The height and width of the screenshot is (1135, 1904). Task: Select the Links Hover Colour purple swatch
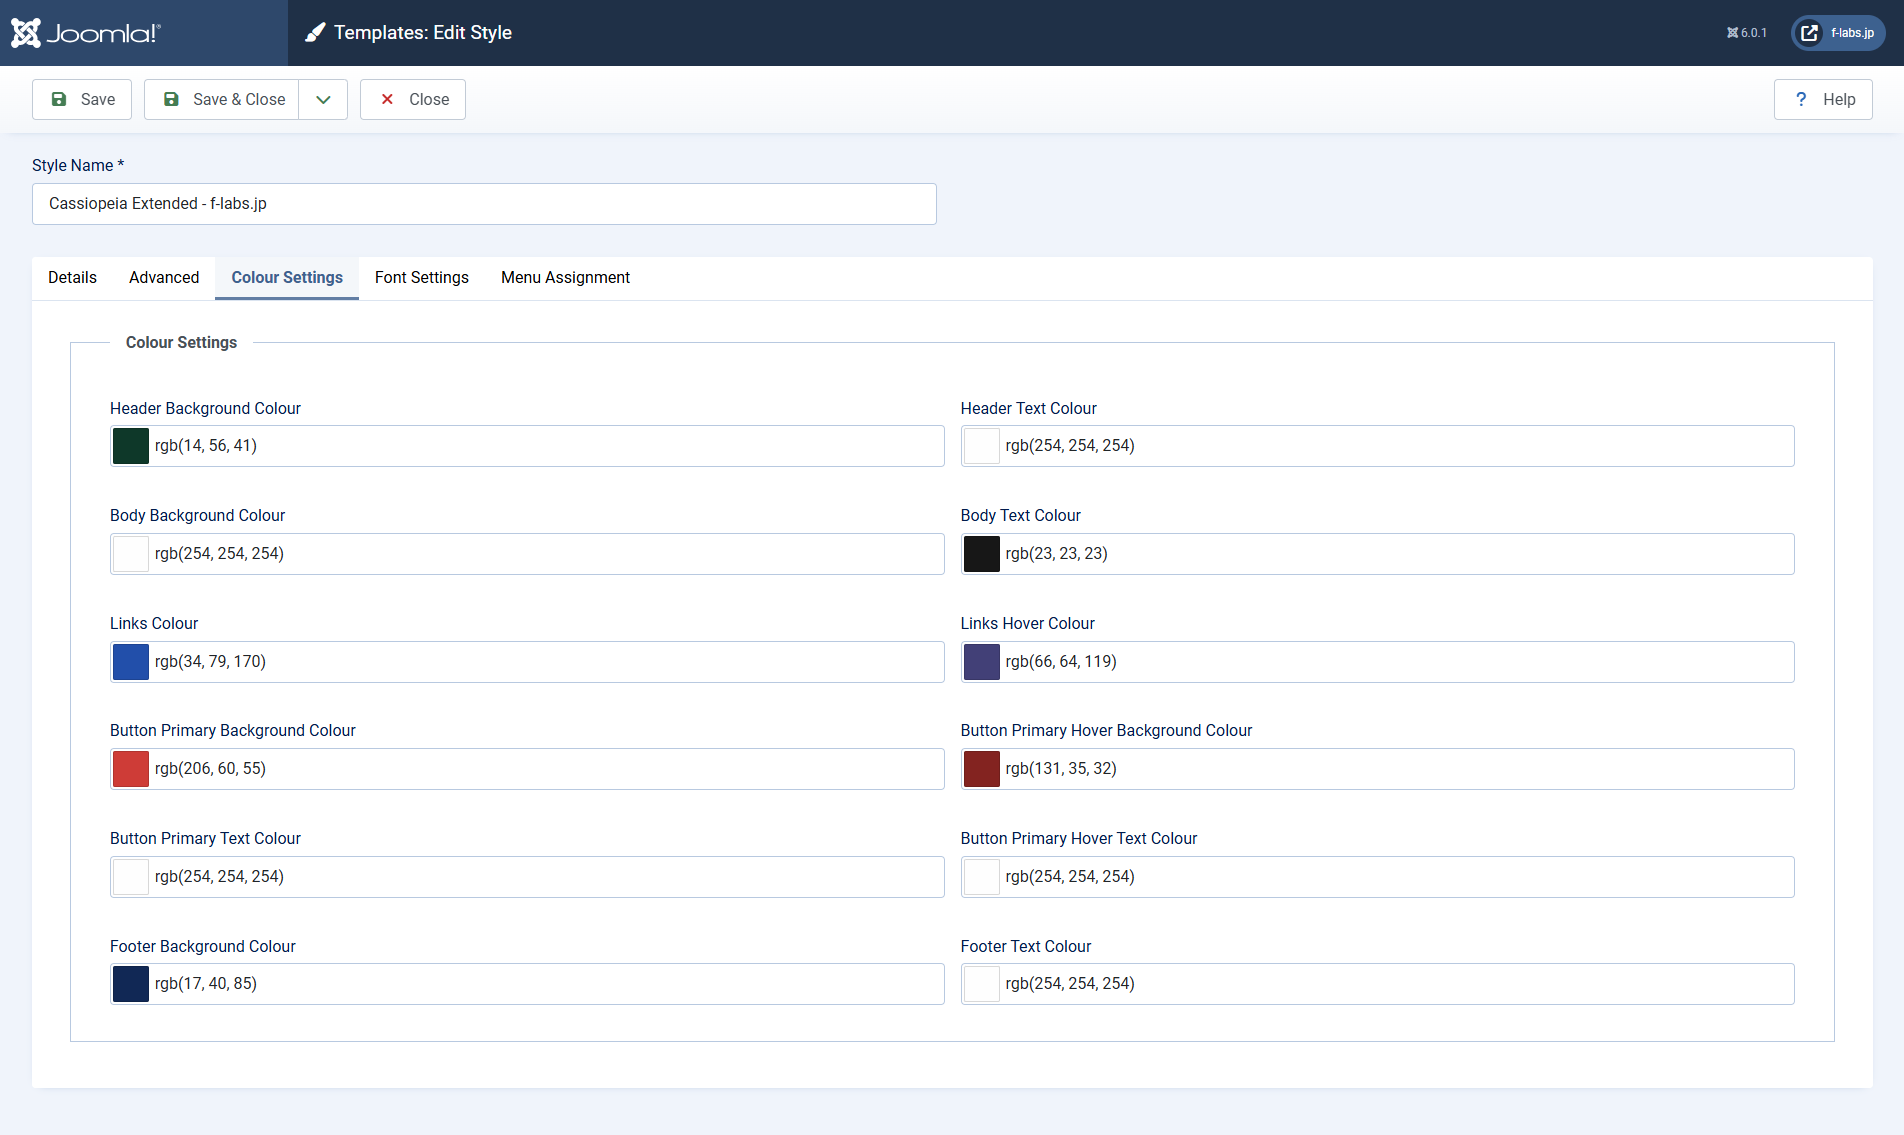pos(981,662)
